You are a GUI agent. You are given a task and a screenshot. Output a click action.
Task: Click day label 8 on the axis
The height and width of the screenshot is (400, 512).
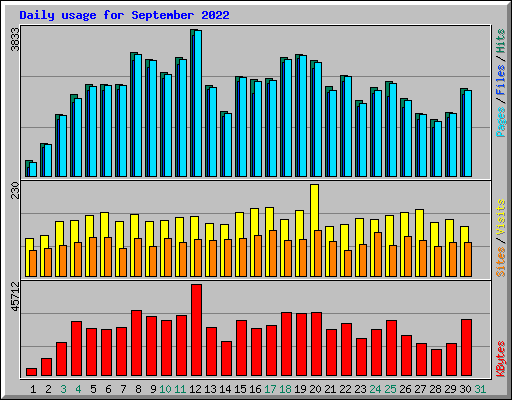[x=138, y=389]
